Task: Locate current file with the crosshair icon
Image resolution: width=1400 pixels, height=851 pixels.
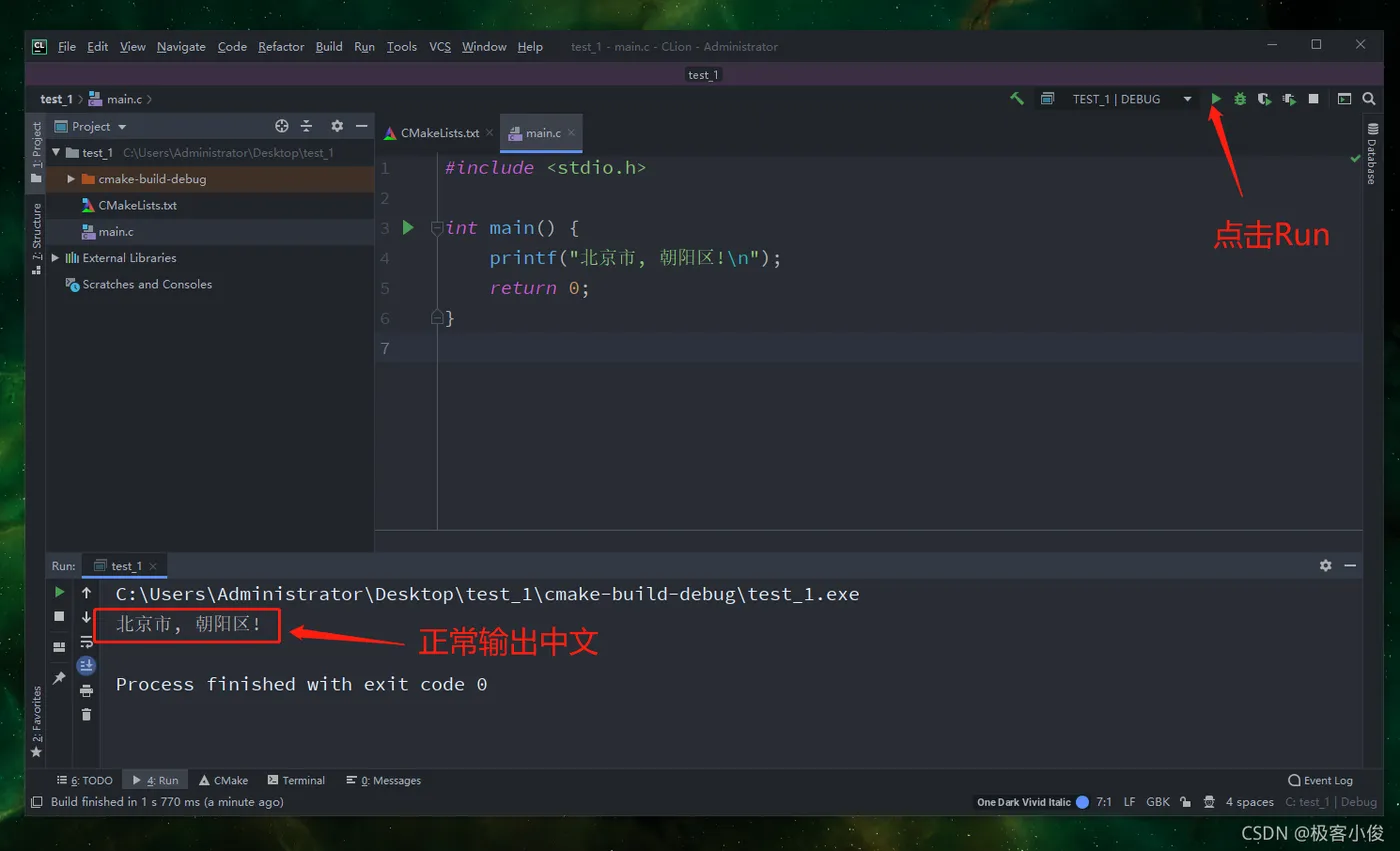Action: tap(282, 126)
